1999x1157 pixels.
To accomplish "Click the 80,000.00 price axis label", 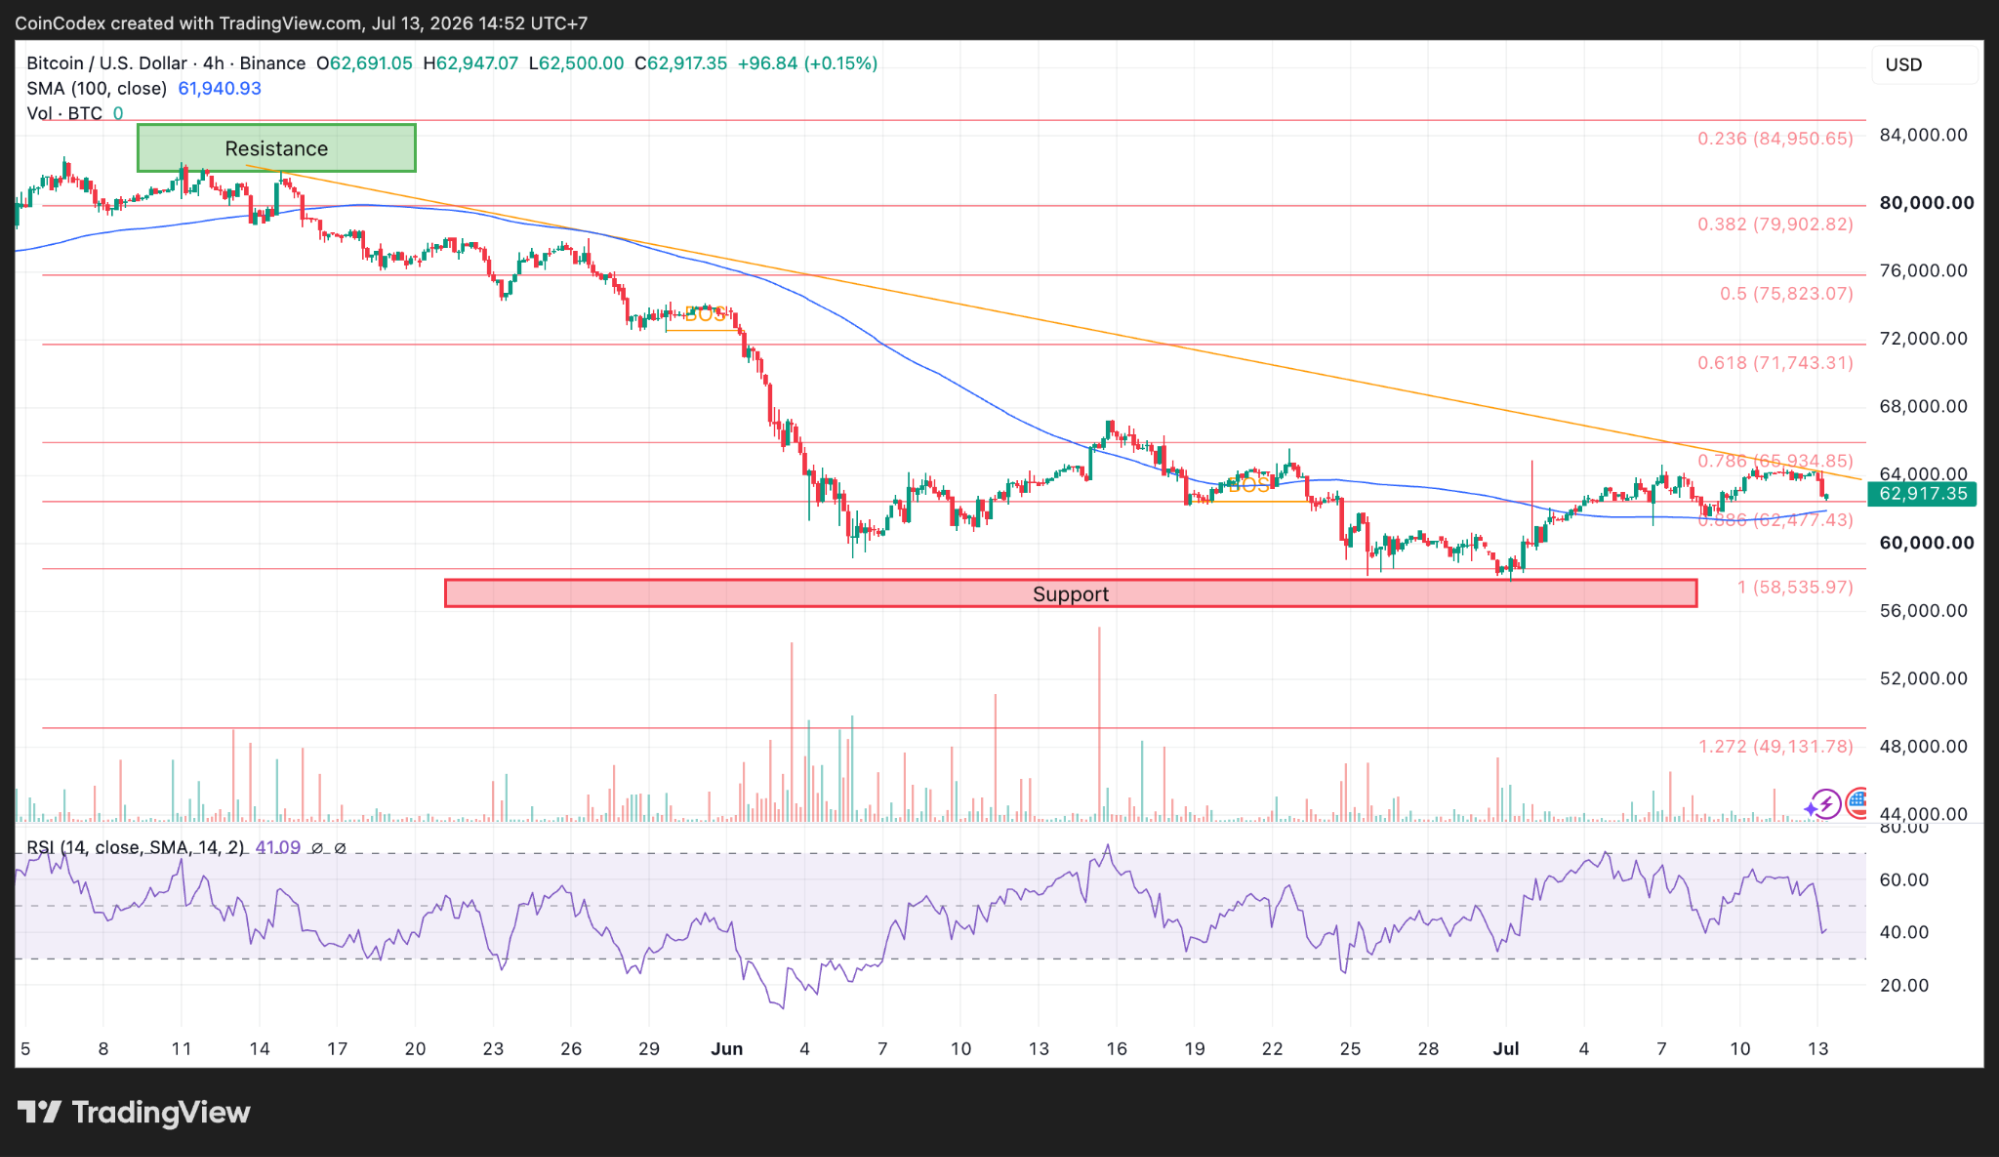I will (x=1926, y=203).
